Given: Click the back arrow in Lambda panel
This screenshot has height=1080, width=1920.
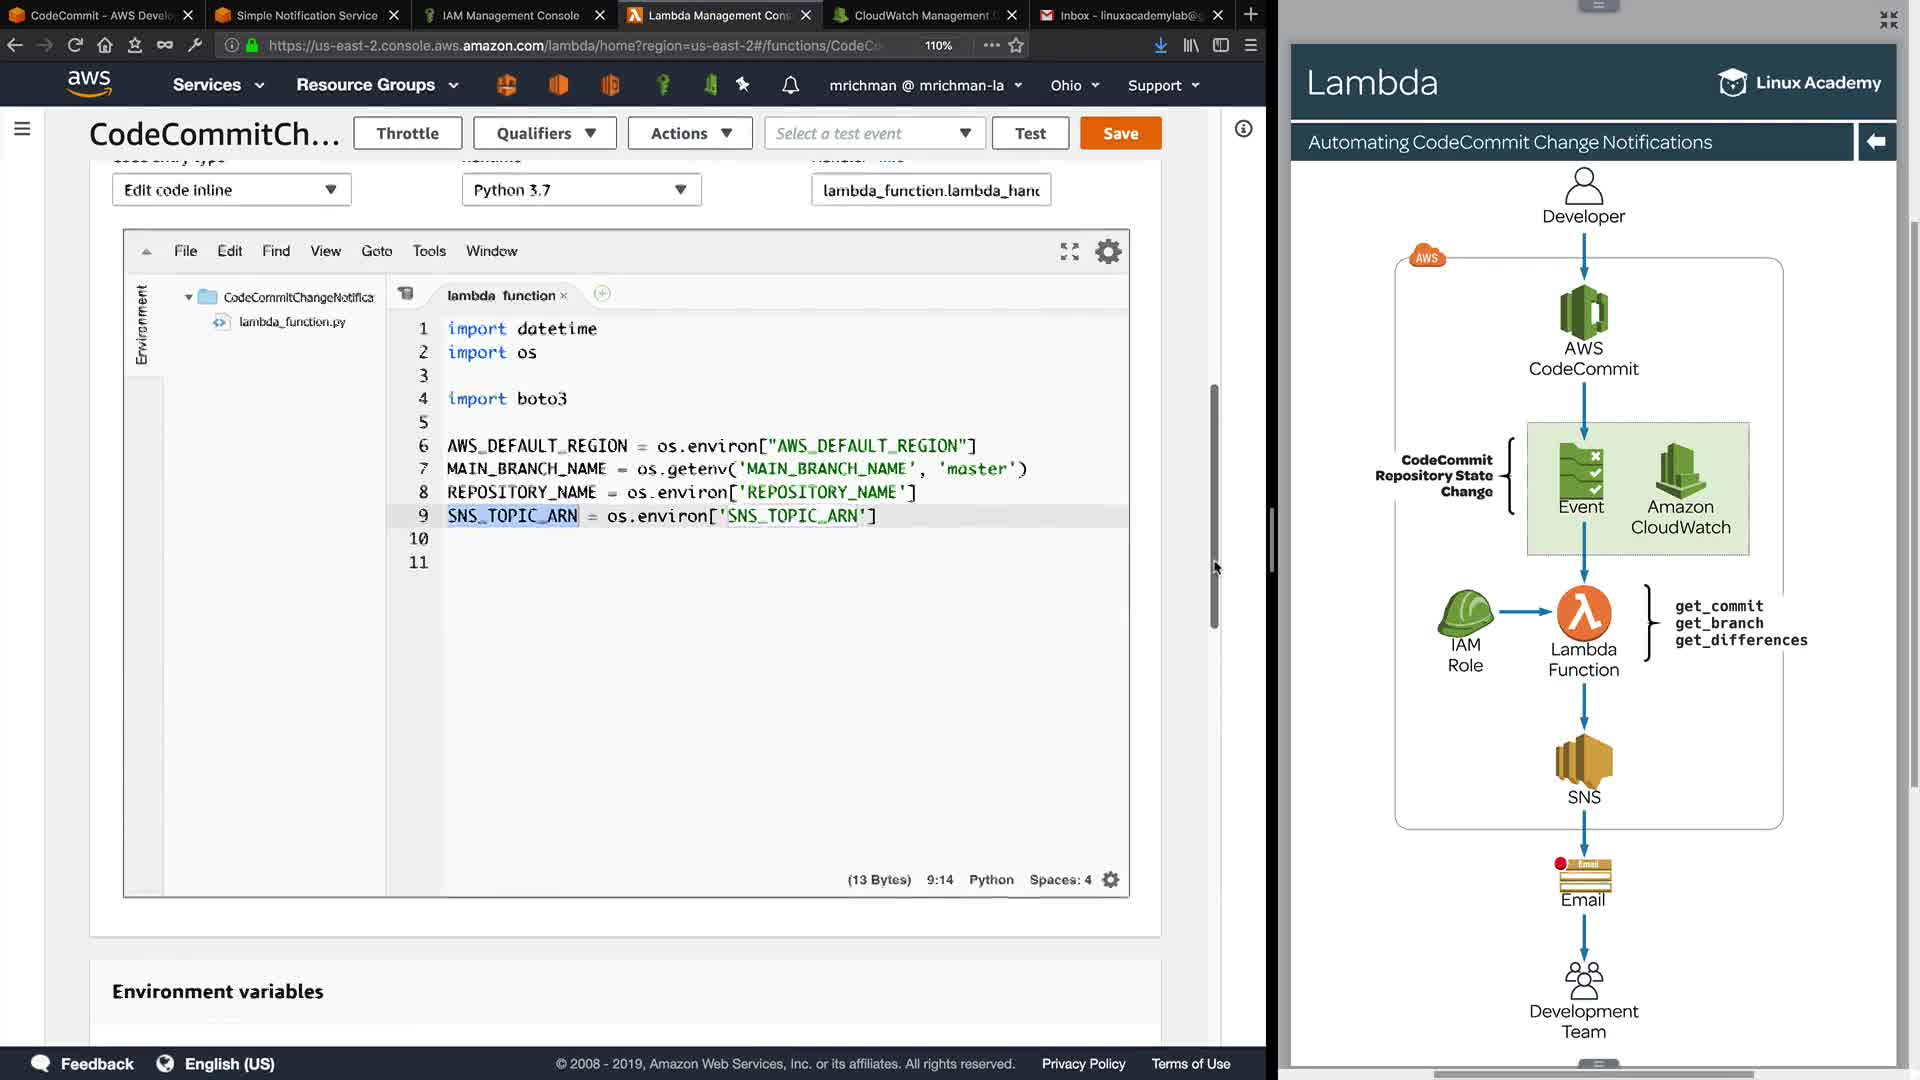Looking at the screenshot, I should point(1876,142).
